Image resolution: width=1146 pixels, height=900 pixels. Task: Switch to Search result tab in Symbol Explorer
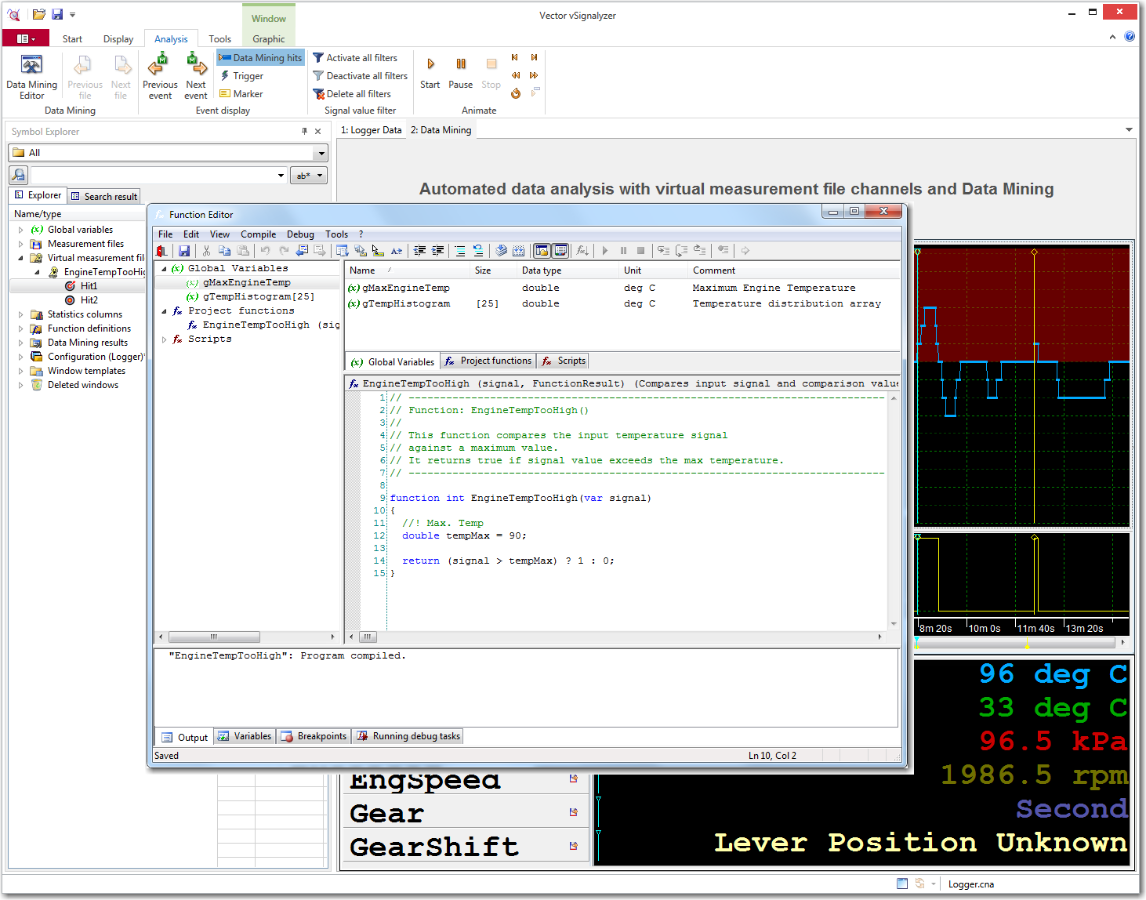[x=105, y=196]
